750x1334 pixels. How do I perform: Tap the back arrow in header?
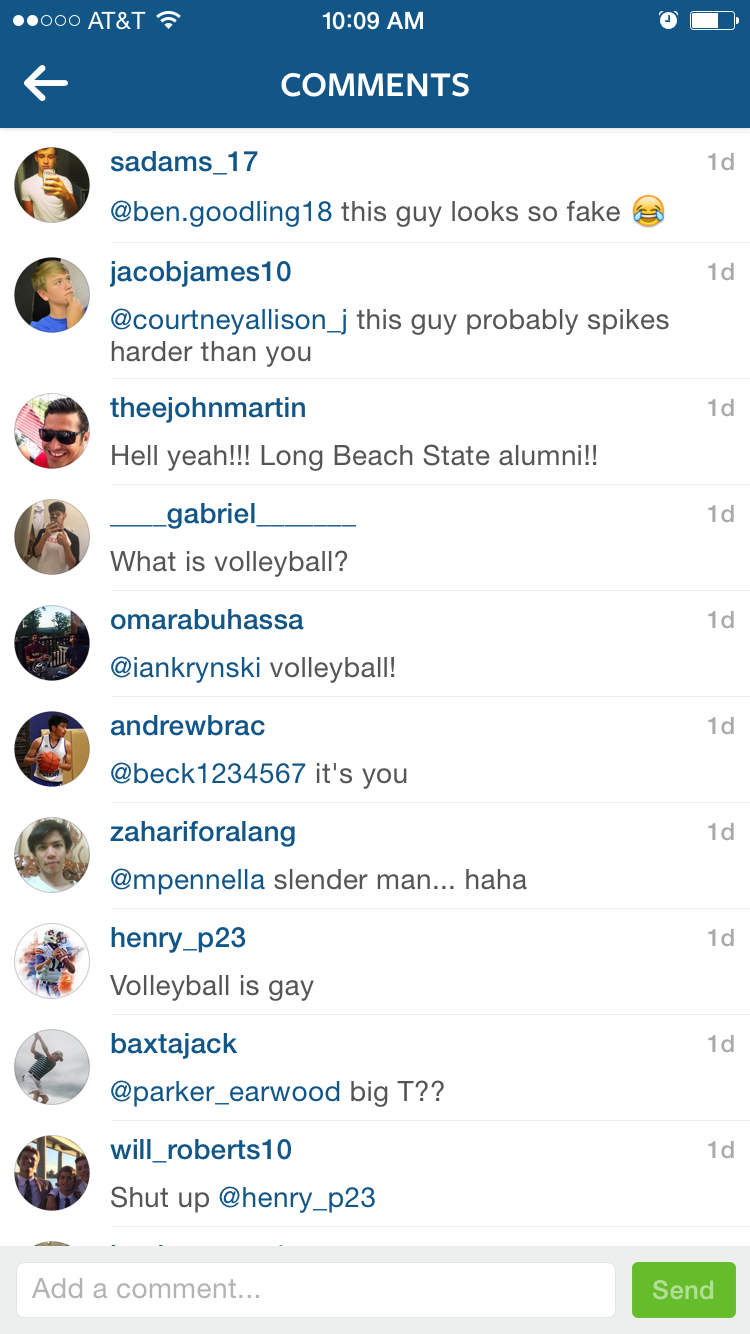coord(46,84)
